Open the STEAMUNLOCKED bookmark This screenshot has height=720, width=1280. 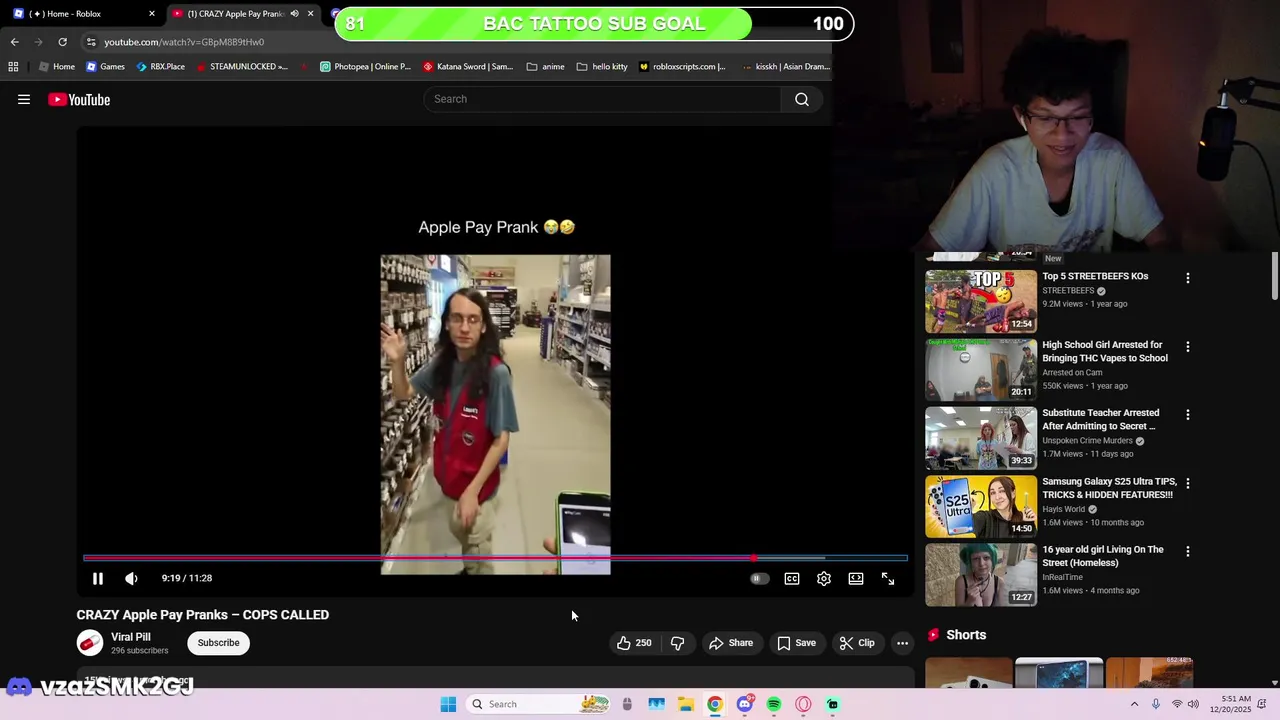242,67
